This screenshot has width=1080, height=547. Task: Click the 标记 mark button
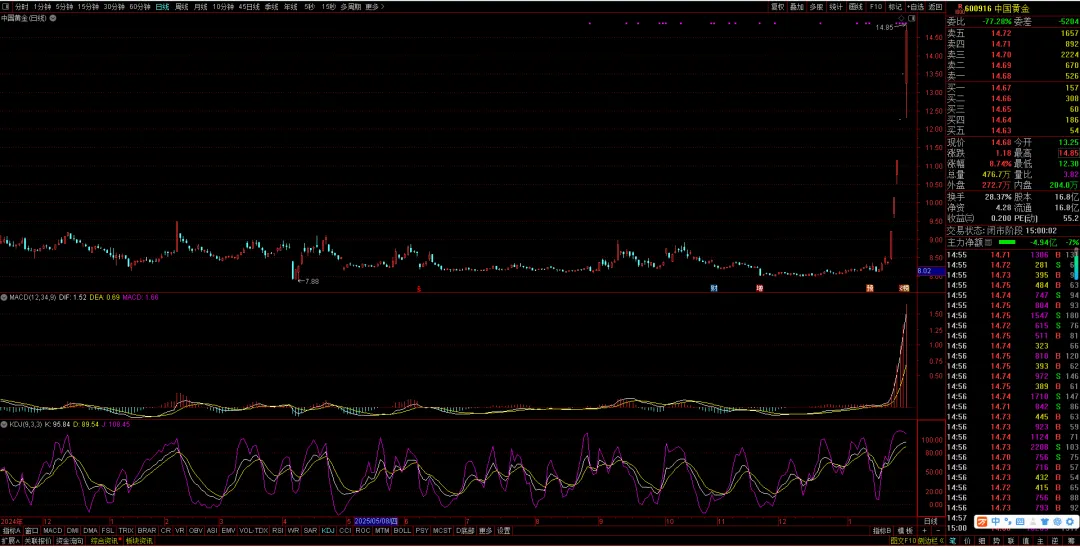click(895, 7)
